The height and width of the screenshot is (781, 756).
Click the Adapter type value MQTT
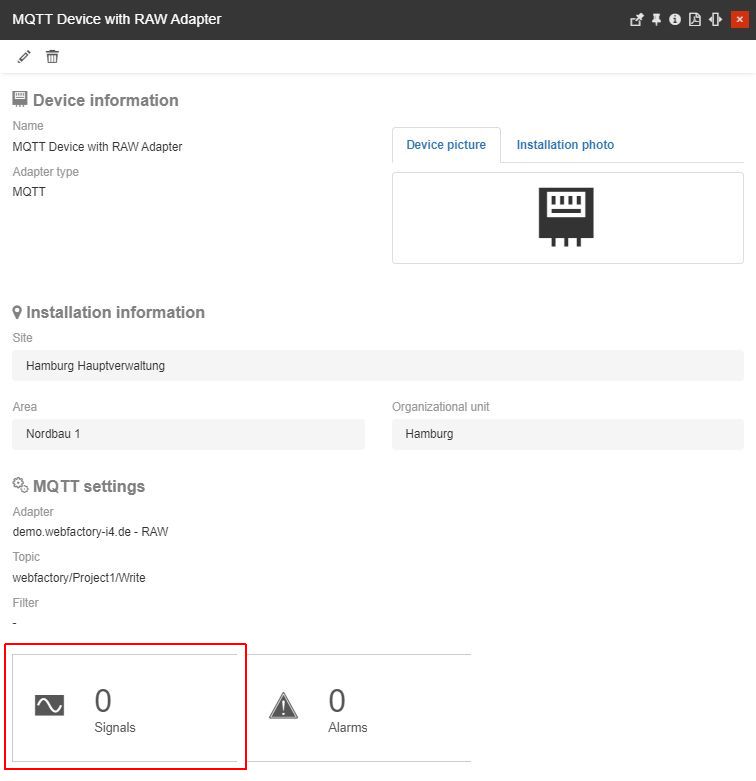(29, 192)
